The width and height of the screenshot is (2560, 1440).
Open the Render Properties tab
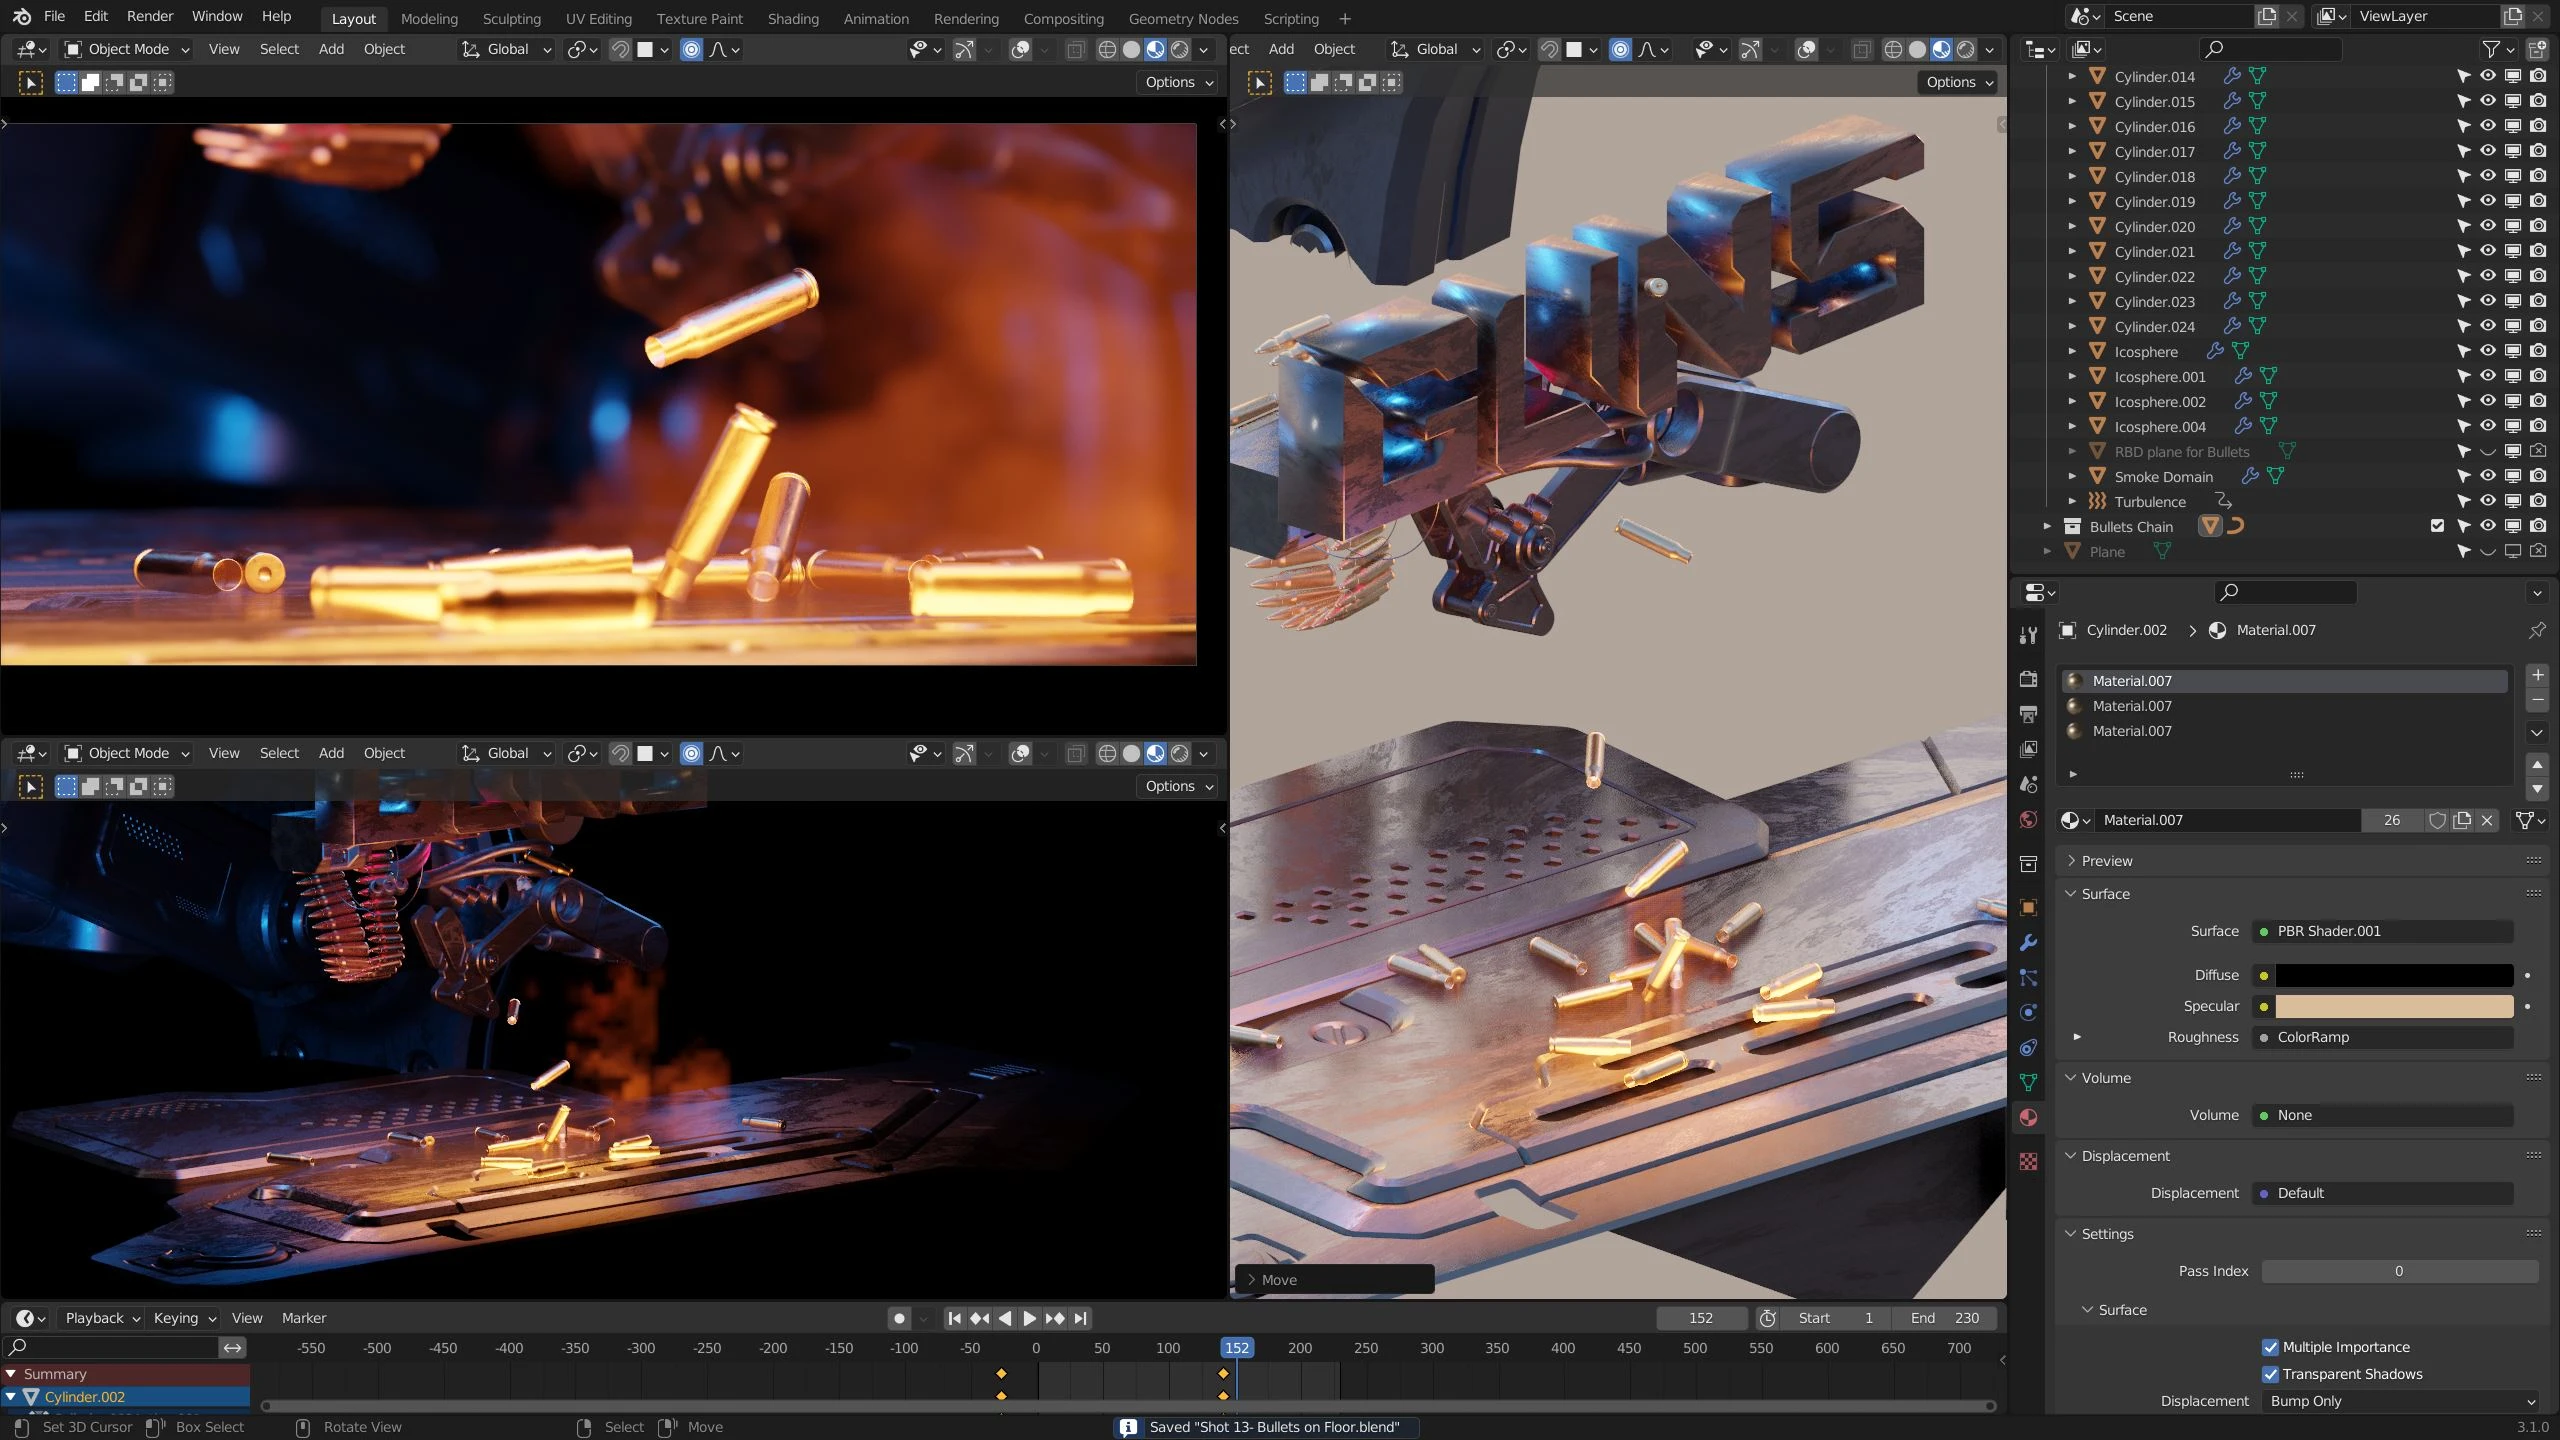click(x=2028, y=678)
